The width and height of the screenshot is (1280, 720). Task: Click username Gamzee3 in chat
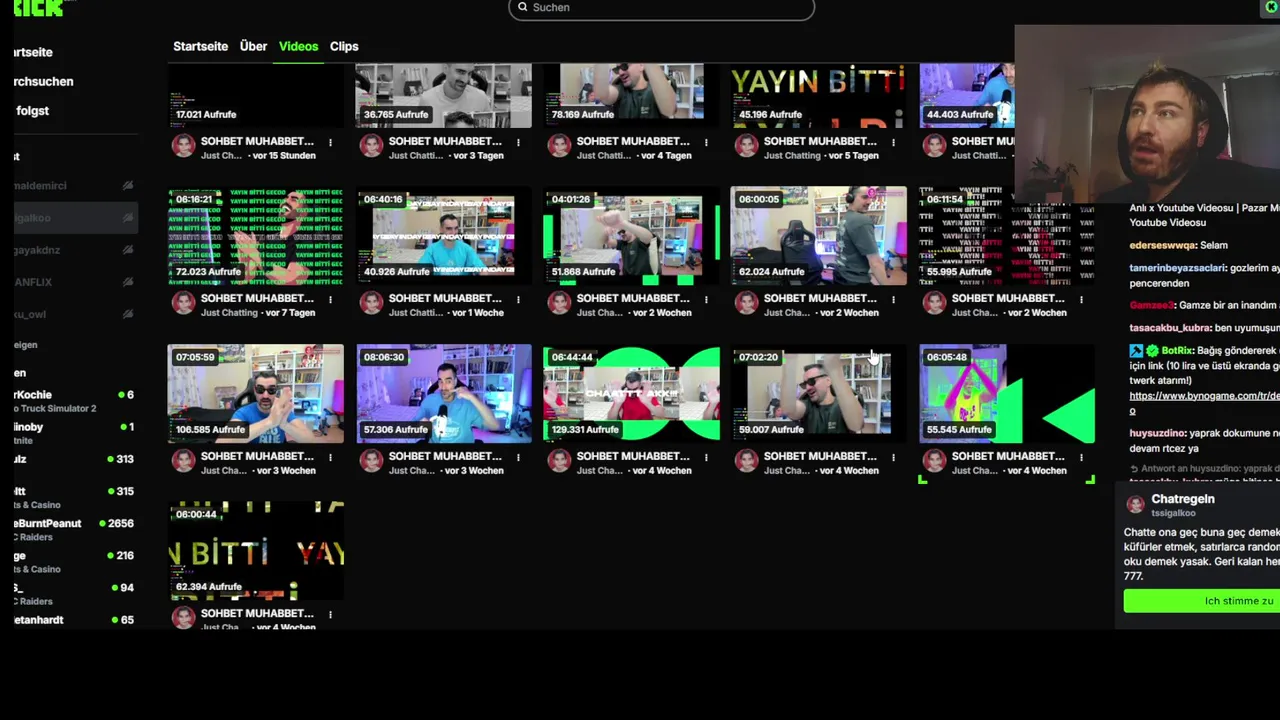pyautogui.click(x=1152, y=305)
